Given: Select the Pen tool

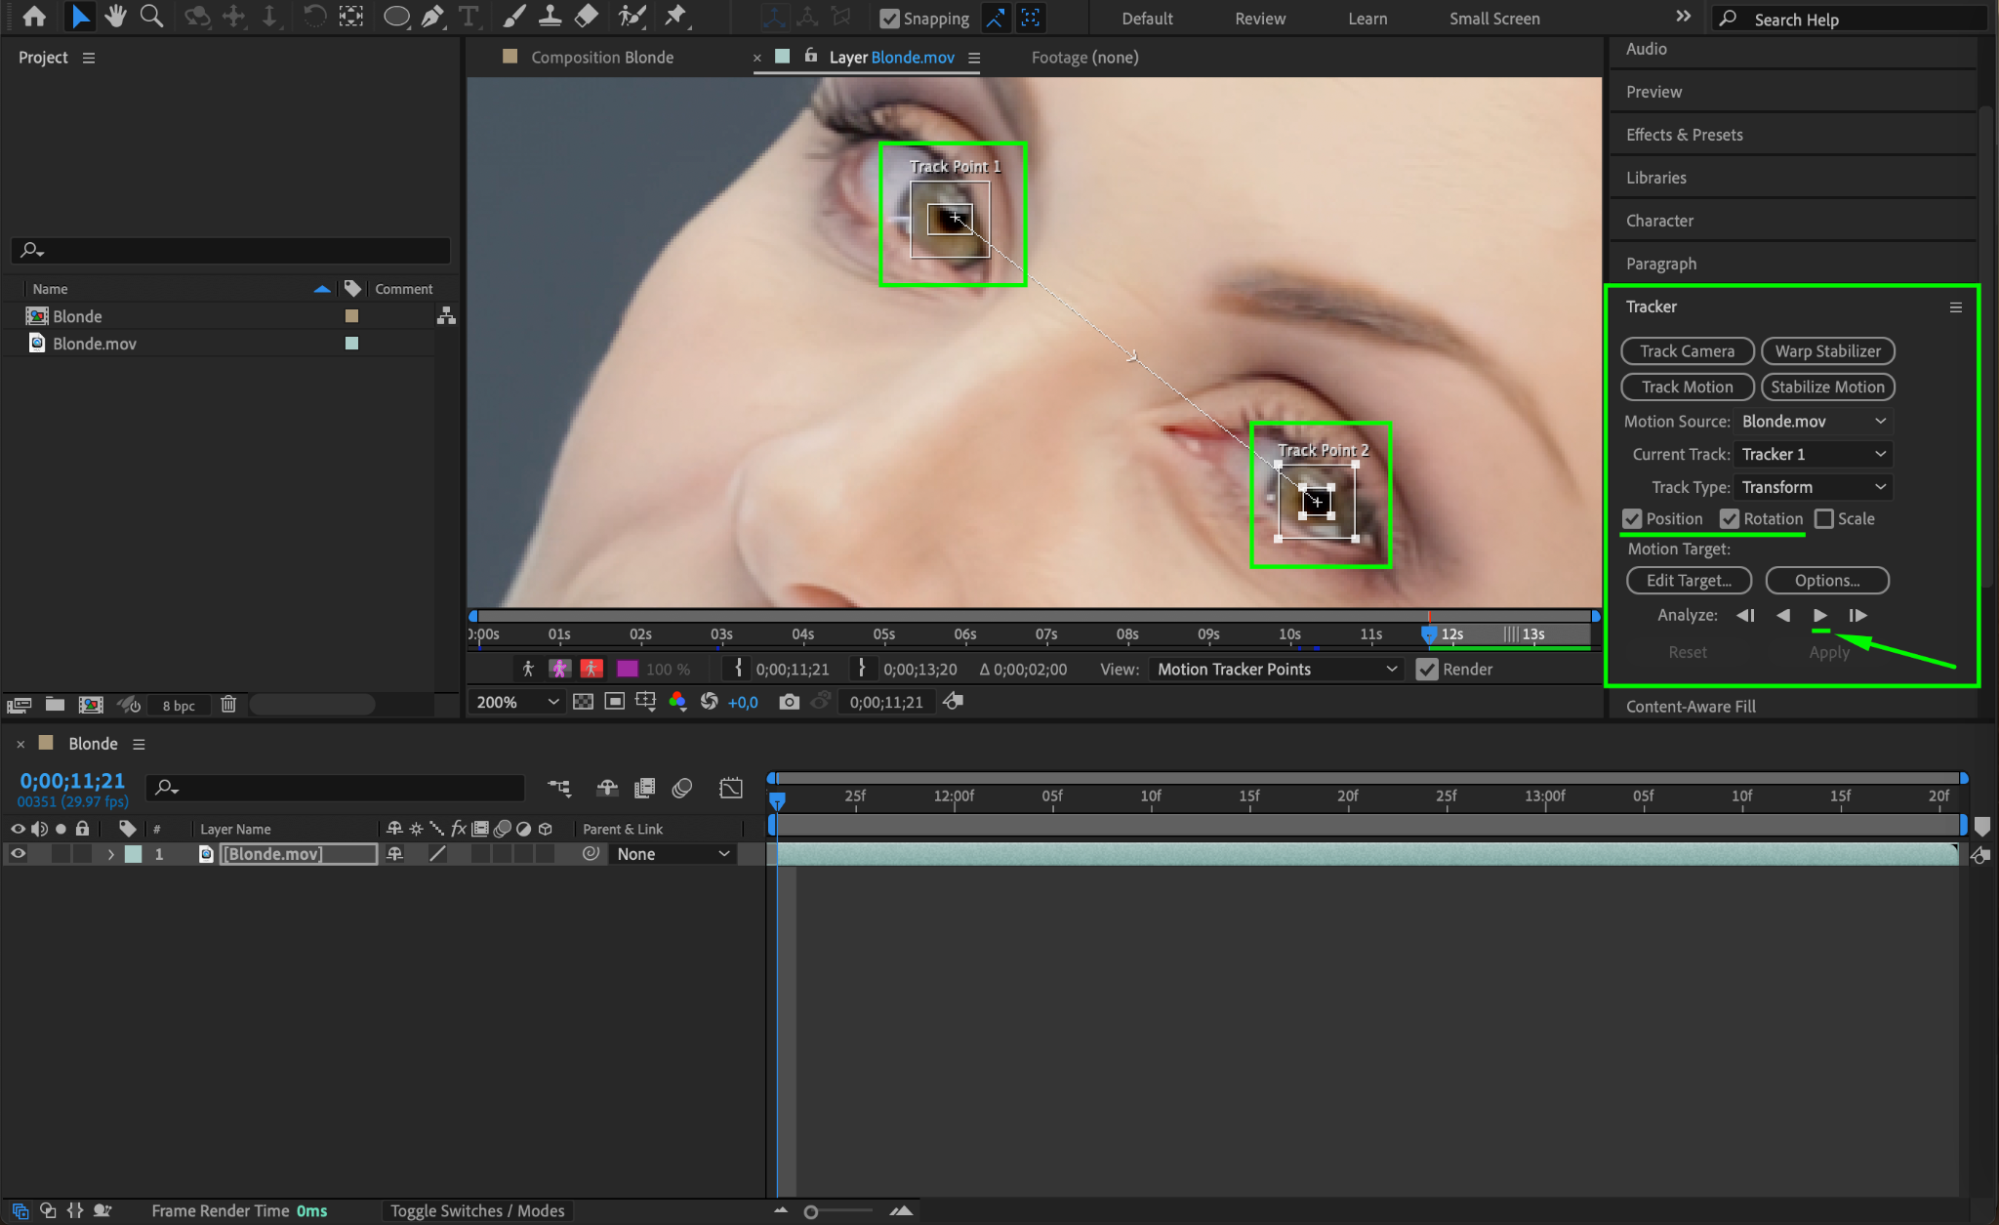Looking at the screenshot, I should click(x=433, y=16).
